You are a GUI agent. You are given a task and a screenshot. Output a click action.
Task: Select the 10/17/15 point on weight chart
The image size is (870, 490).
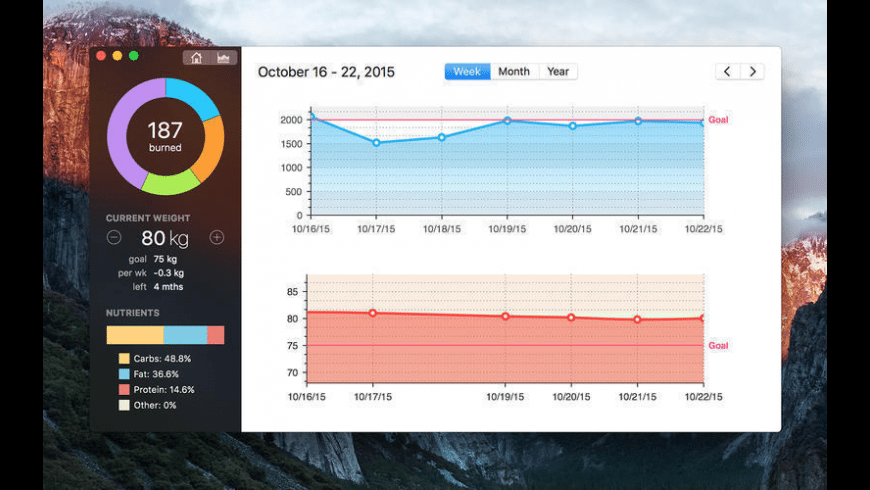point(373,313)
